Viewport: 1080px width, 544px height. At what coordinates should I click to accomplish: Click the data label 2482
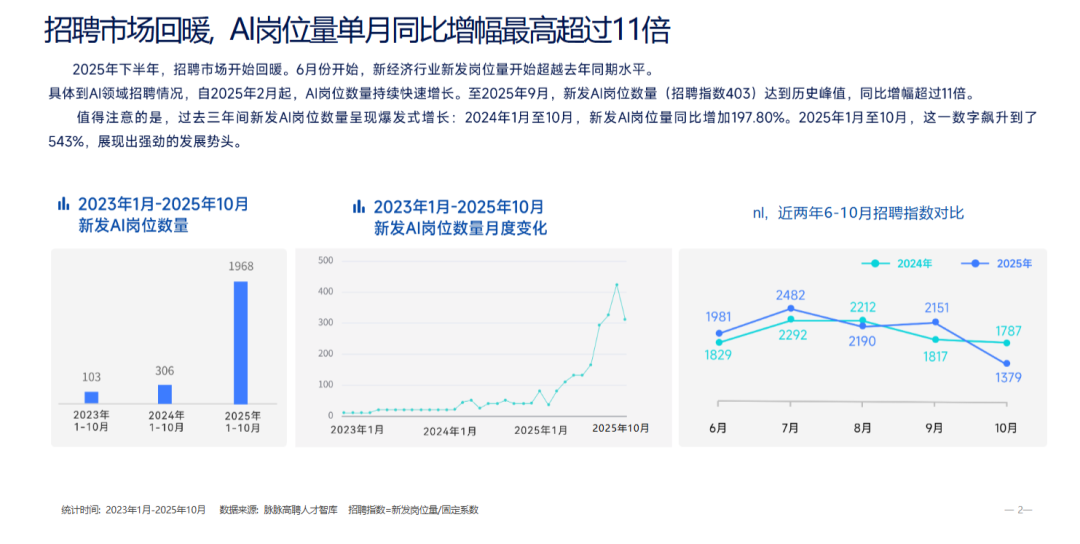point(790,295)
